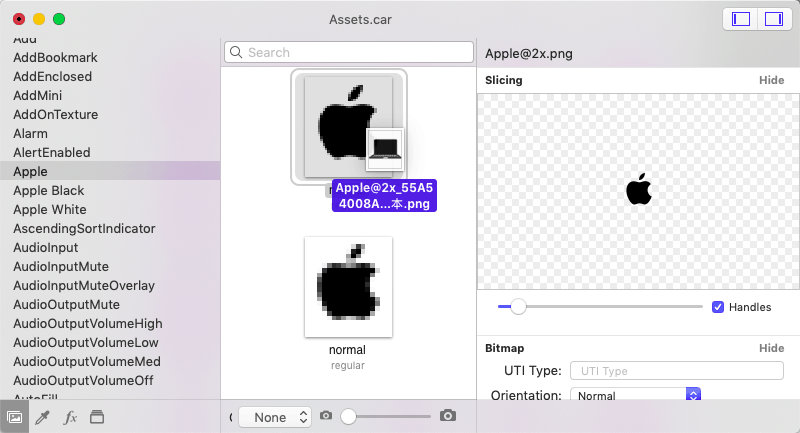
Task: Select the color eyedropper tab icon
Action: tap(42, 417)
